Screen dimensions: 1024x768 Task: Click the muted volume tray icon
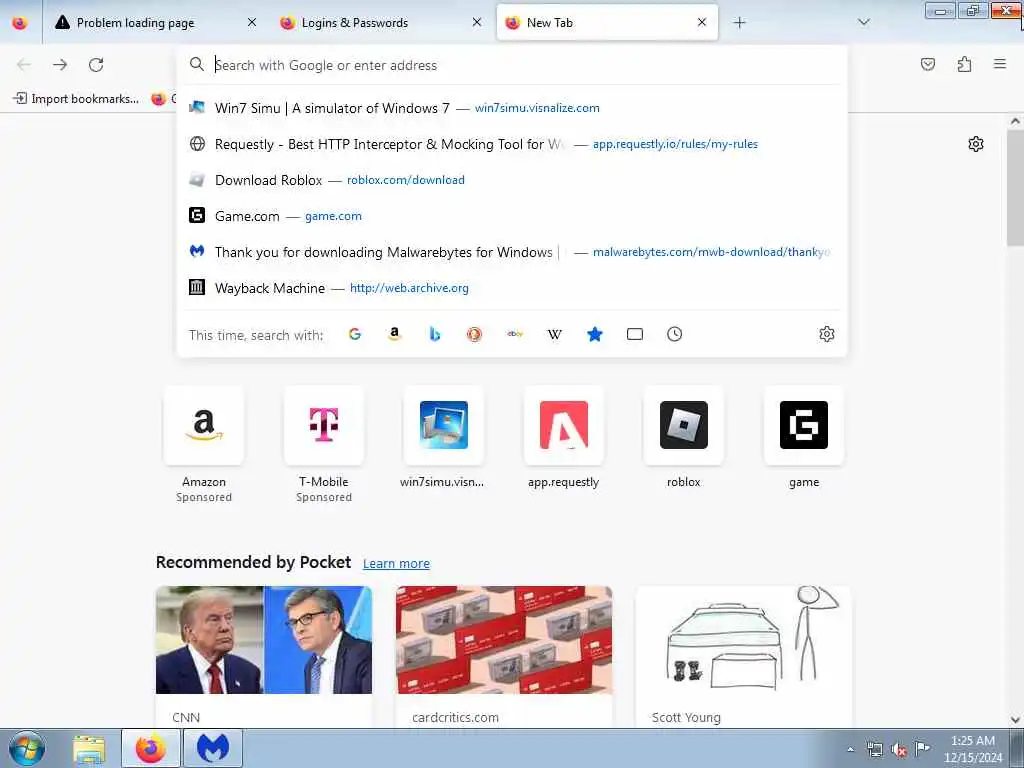pyautogui.click(x=899, y=749)
